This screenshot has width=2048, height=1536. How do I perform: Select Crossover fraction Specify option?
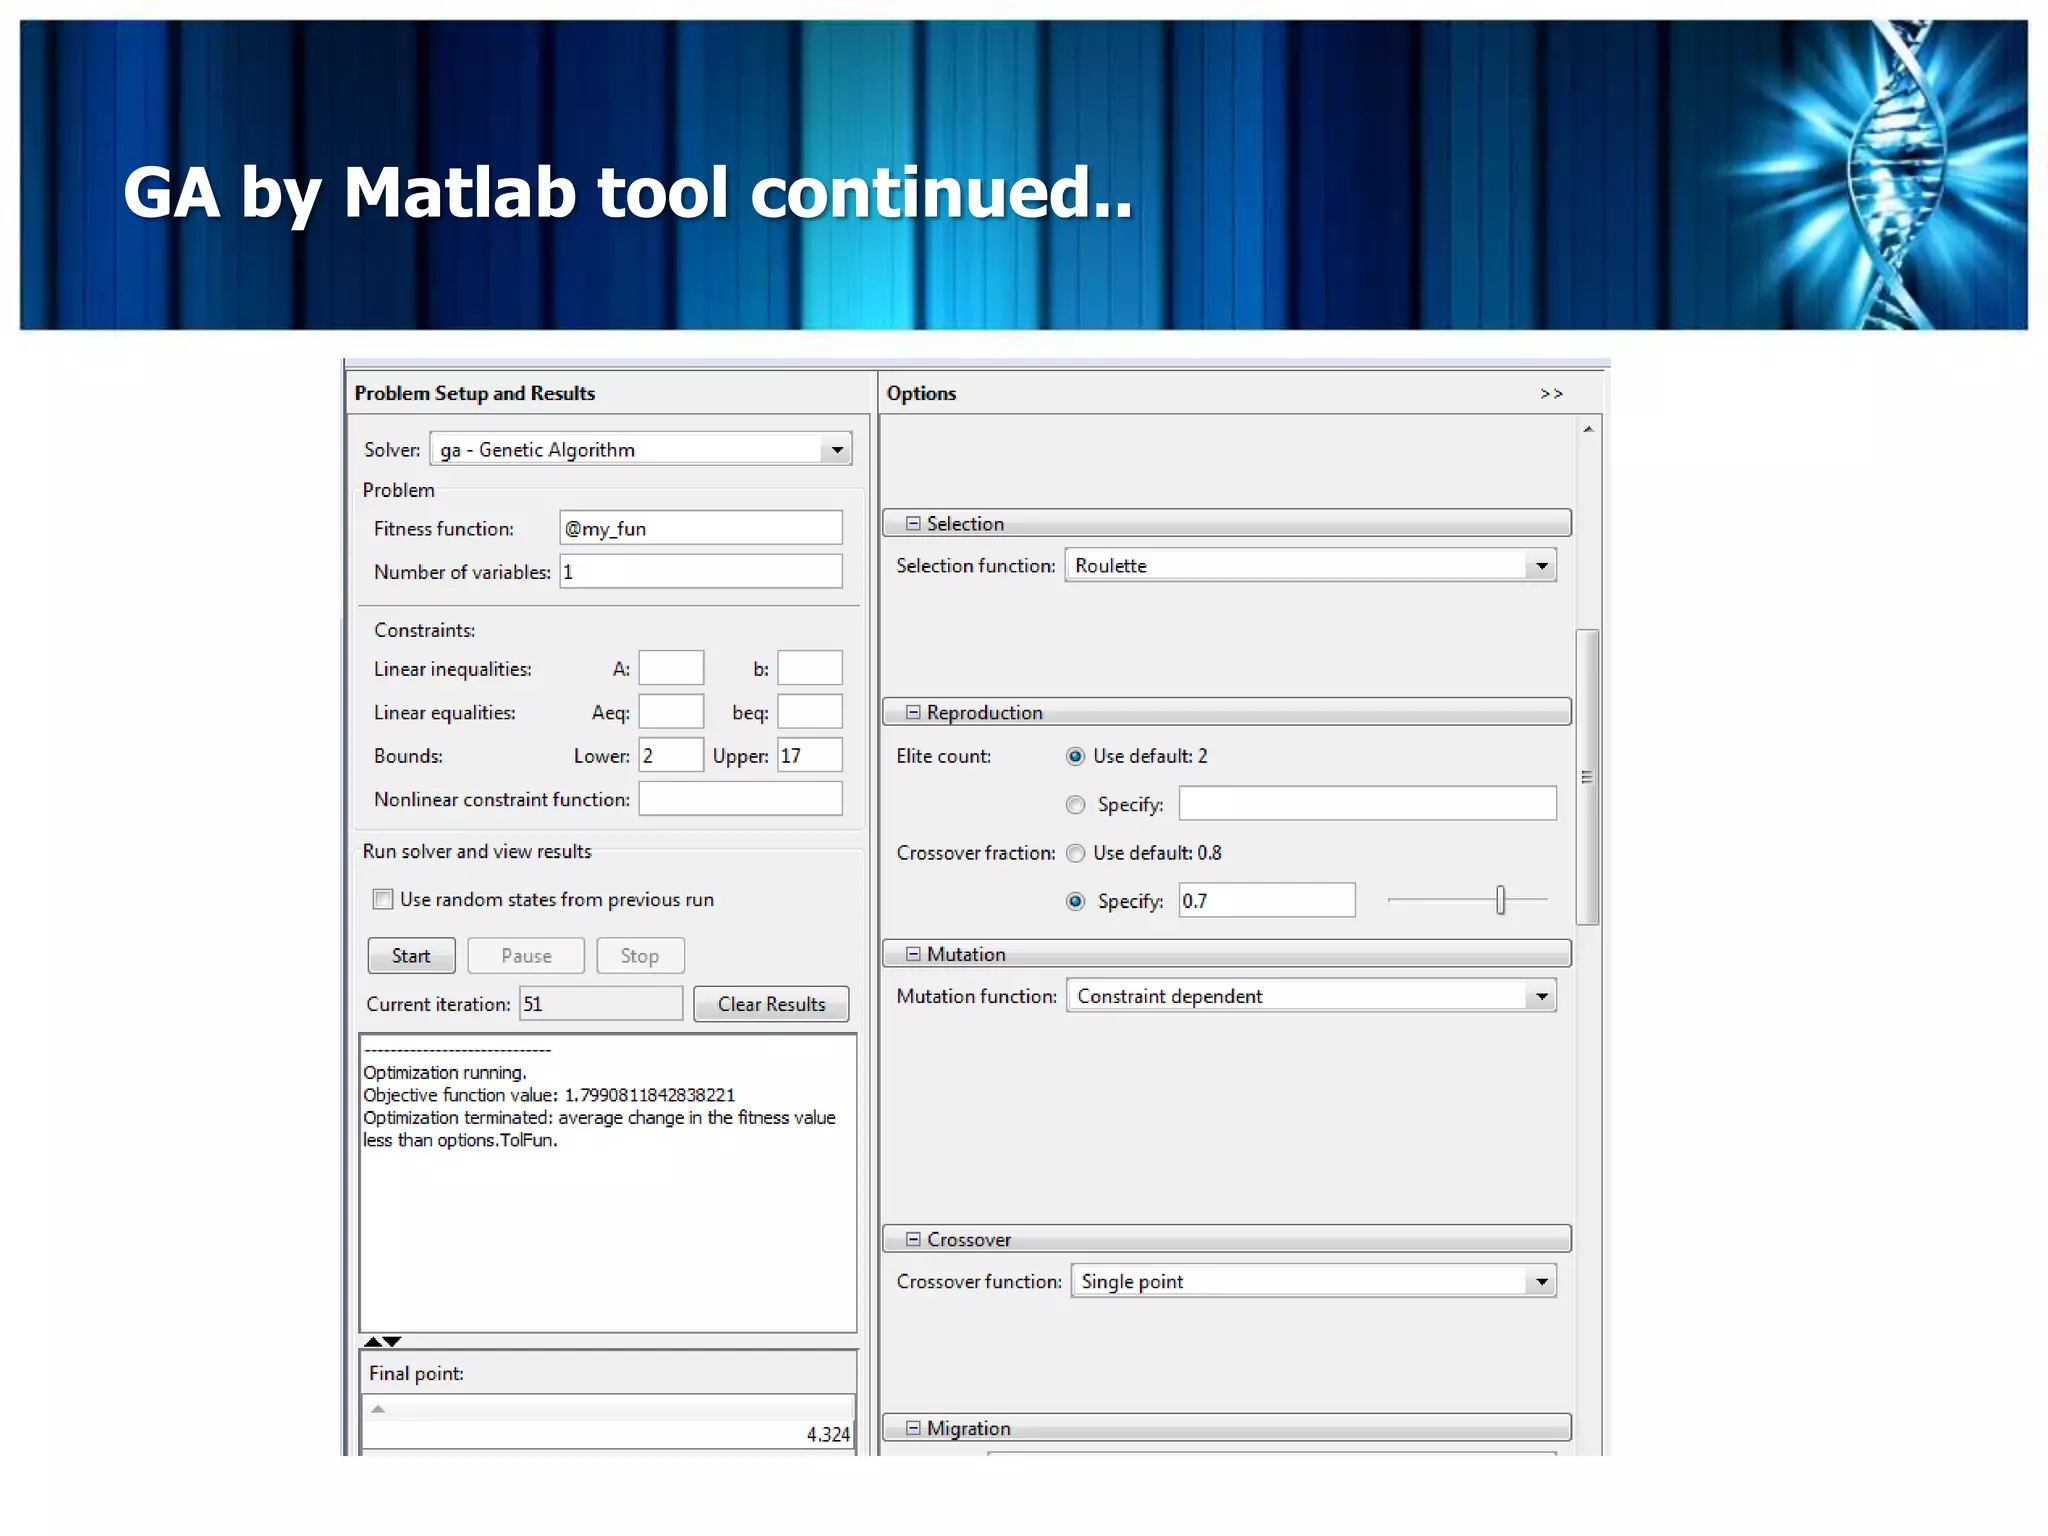[1075, 901]
